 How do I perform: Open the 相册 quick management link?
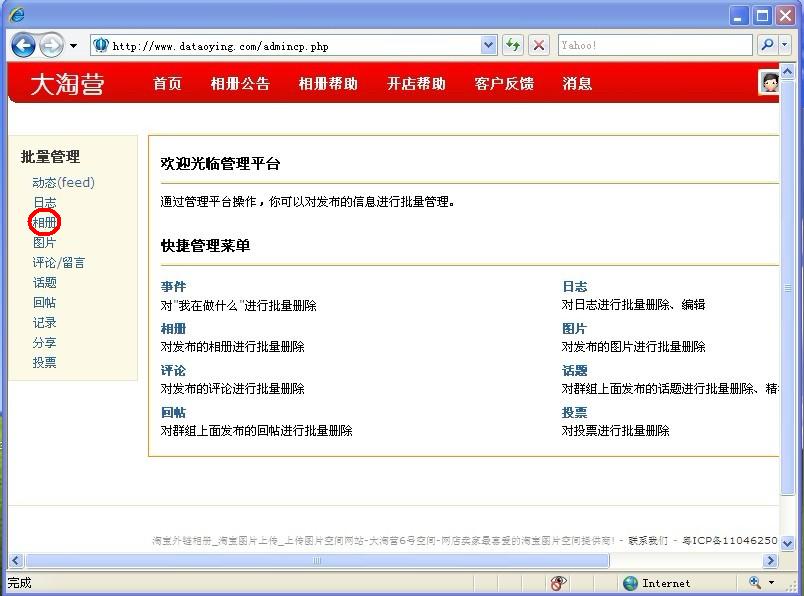pyautogui.click(x=173, y=329)
